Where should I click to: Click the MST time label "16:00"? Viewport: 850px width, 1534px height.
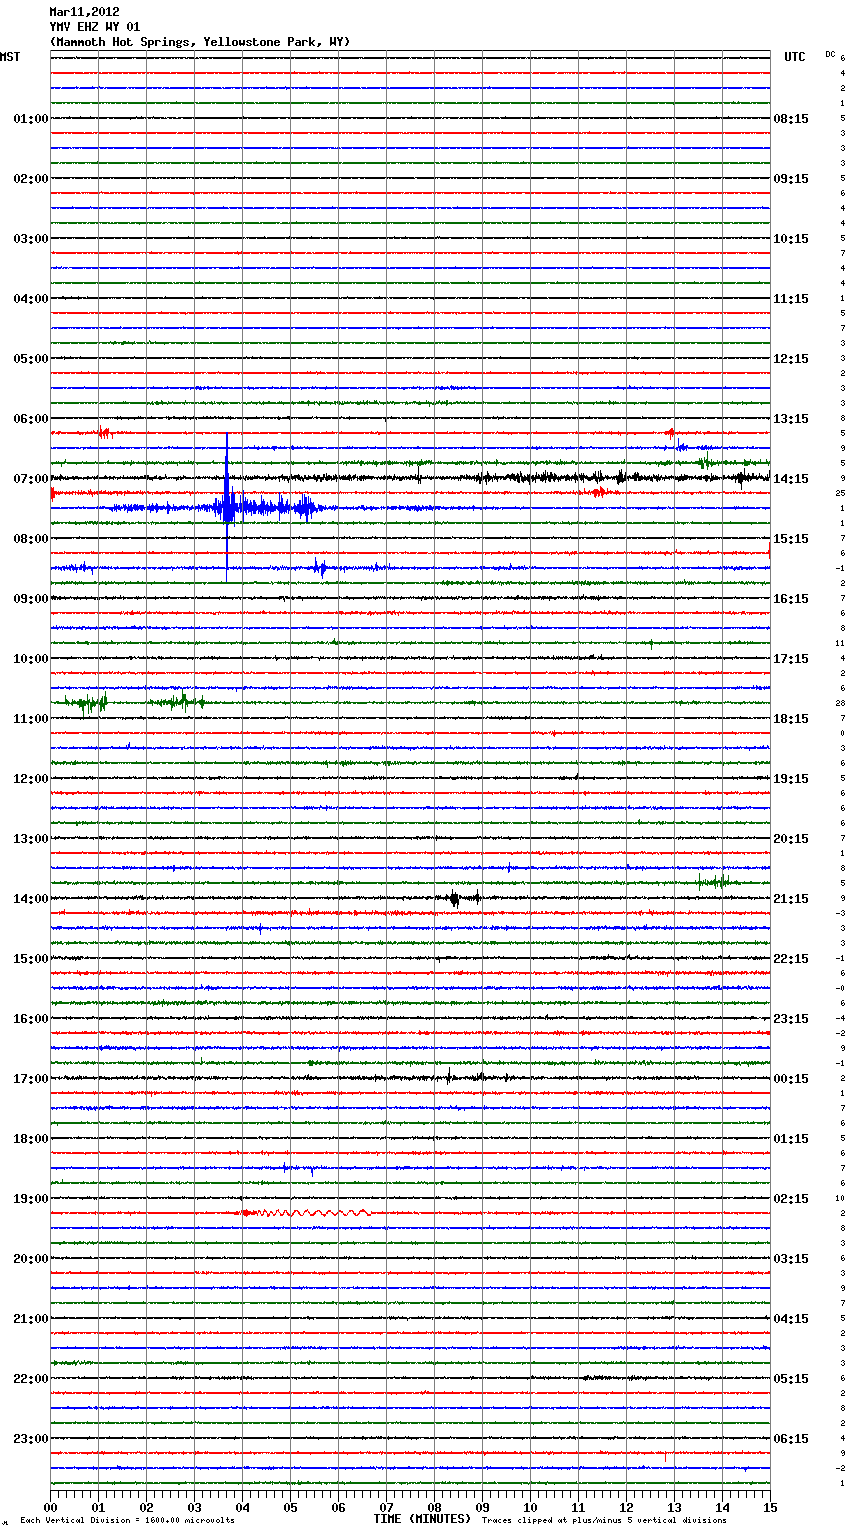point(31,1019)
